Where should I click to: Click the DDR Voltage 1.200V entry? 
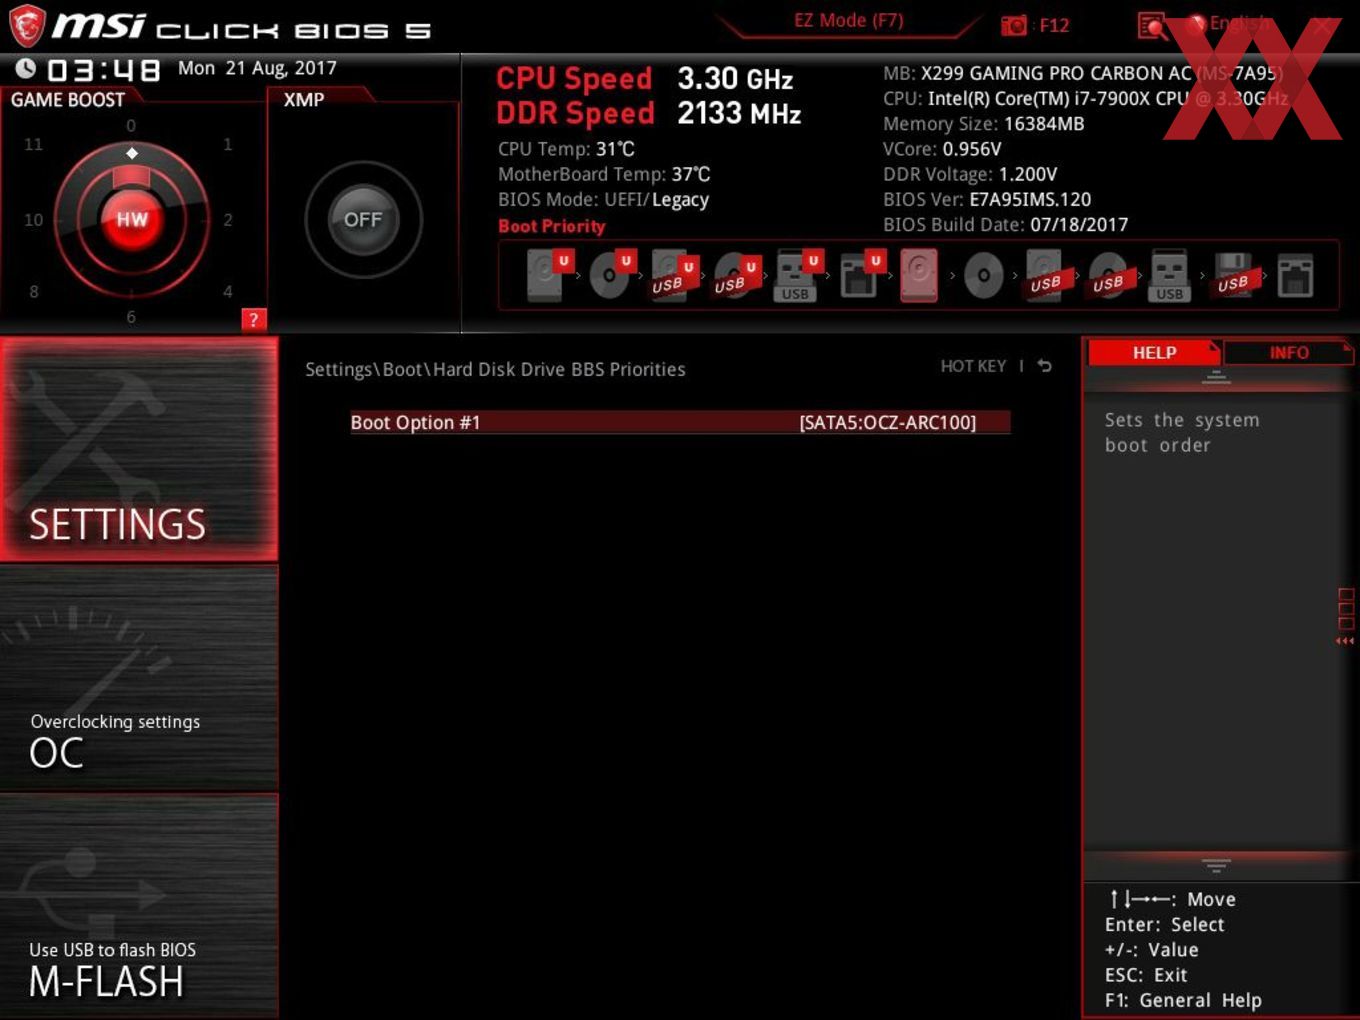970,174
